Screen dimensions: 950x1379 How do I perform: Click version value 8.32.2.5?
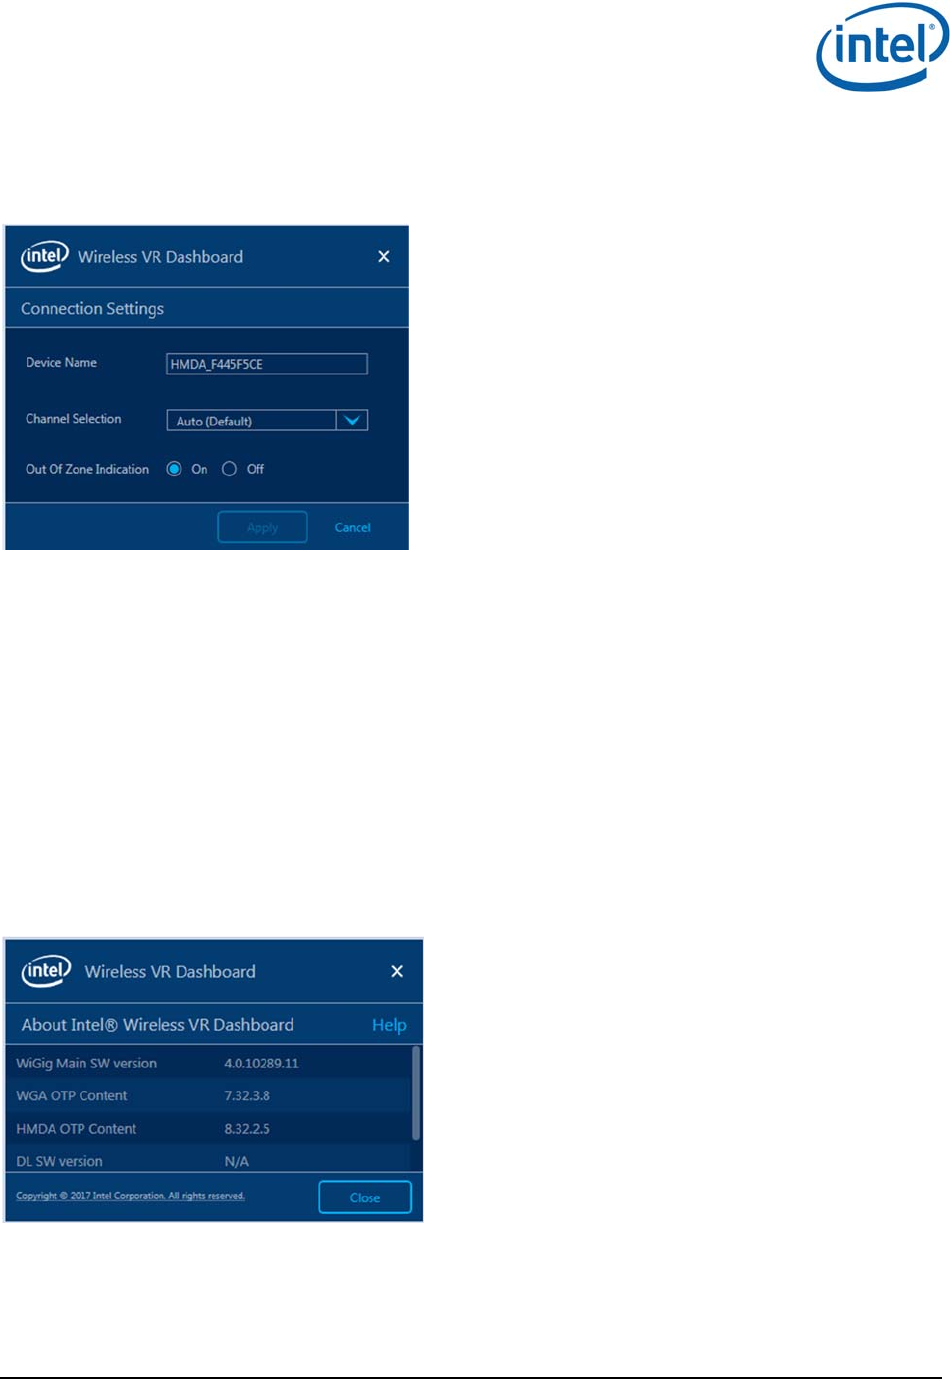tap(247, 1129)
